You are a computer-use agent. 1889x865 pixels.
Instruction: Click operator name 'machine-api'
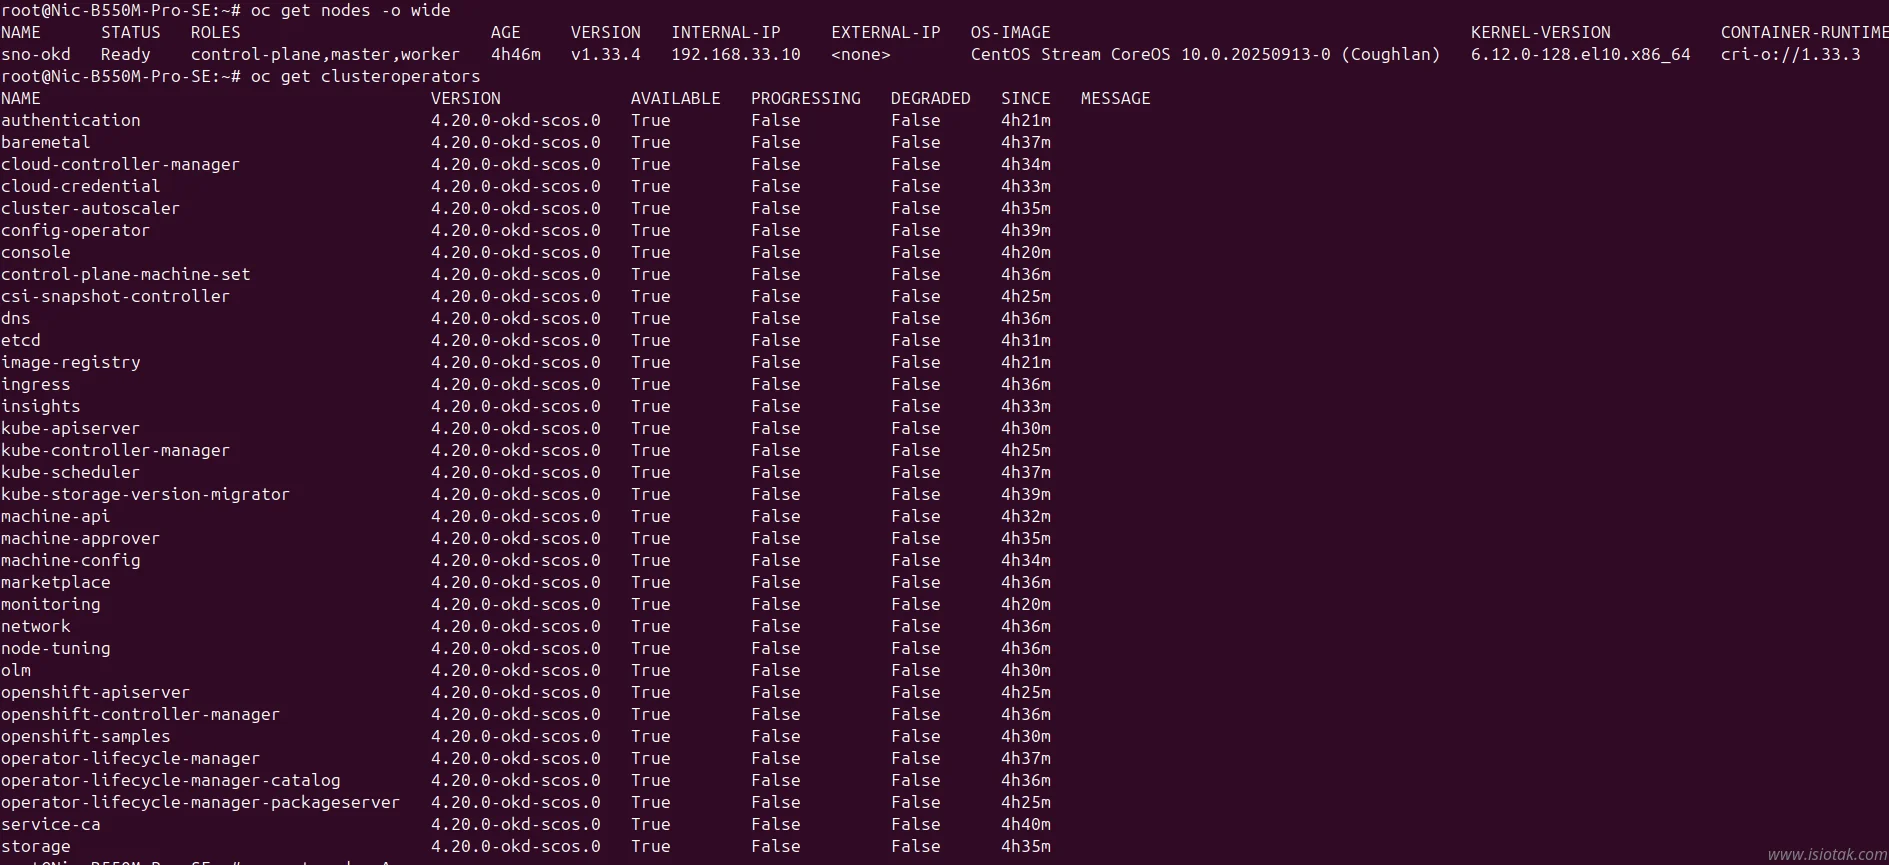pyautogui.click(x=56, y=517)
